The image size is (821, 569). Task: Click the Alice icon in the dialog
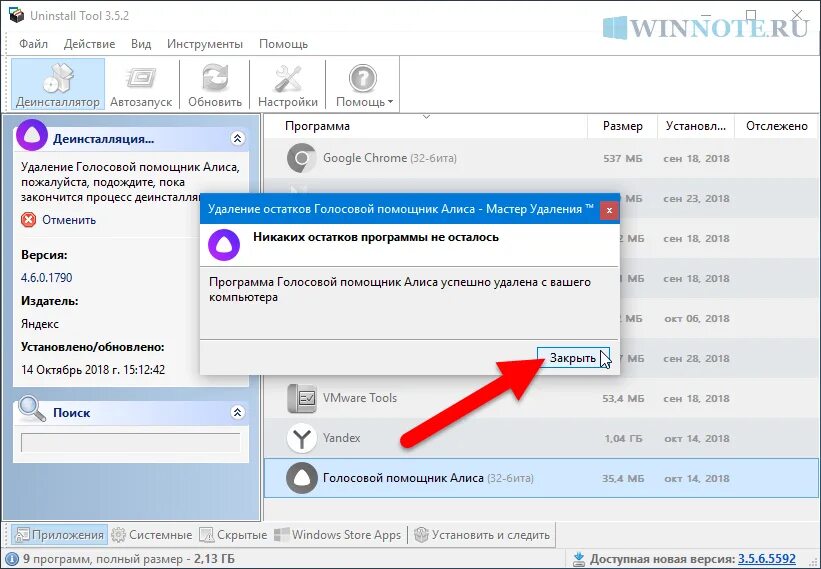[224, 244]
